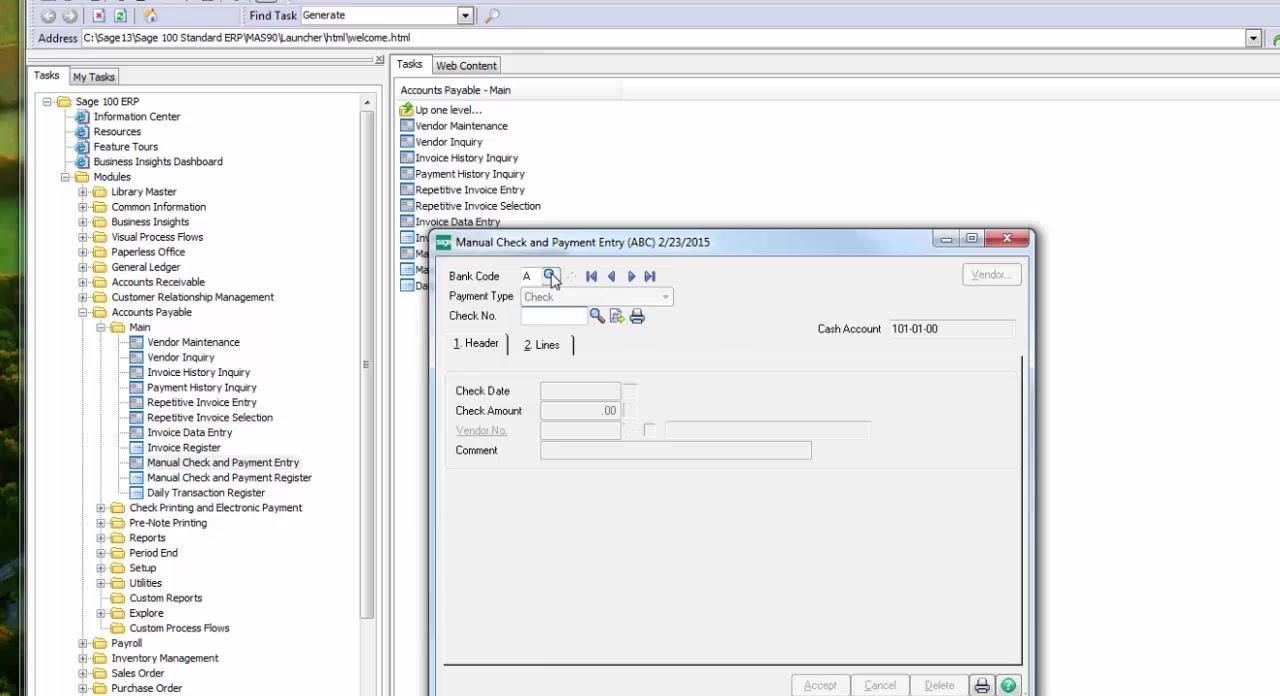This screenshot has height=696, width=1280.
Task: Close the Tasks side panel with the X
Action: pos(379,60)
